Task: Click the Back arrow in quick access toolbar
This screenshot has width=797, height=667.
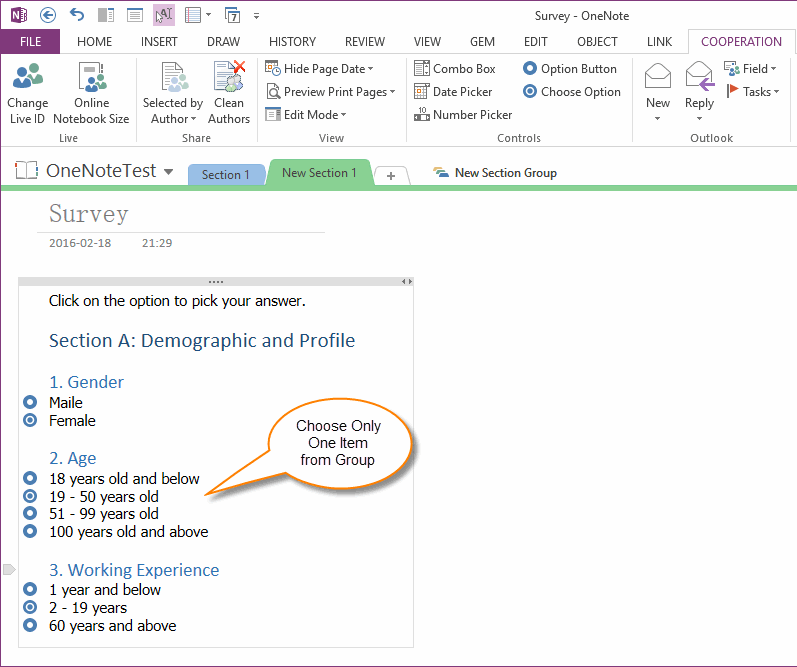Action: (x=48, y=15)
